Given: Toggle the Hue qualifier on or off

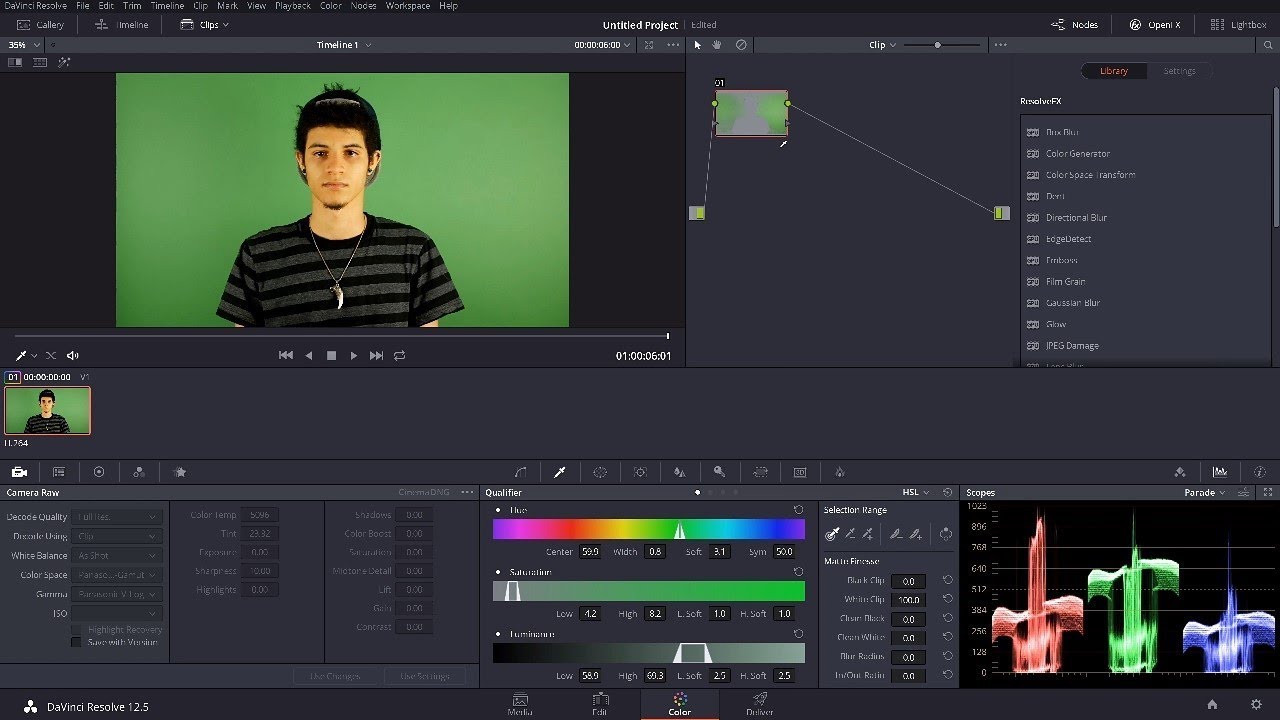Looking at the screenshot, I should 498,510.
